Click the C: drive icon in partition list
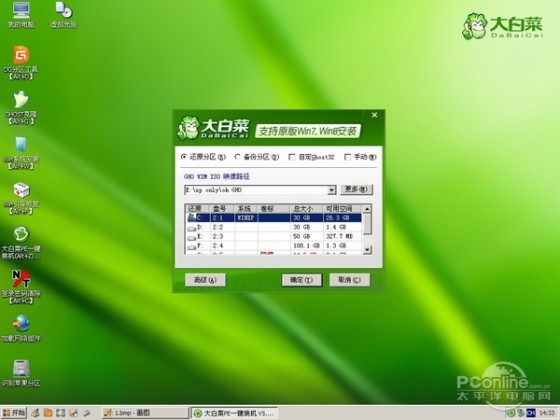Screen dimensions: 560x420 191,218
